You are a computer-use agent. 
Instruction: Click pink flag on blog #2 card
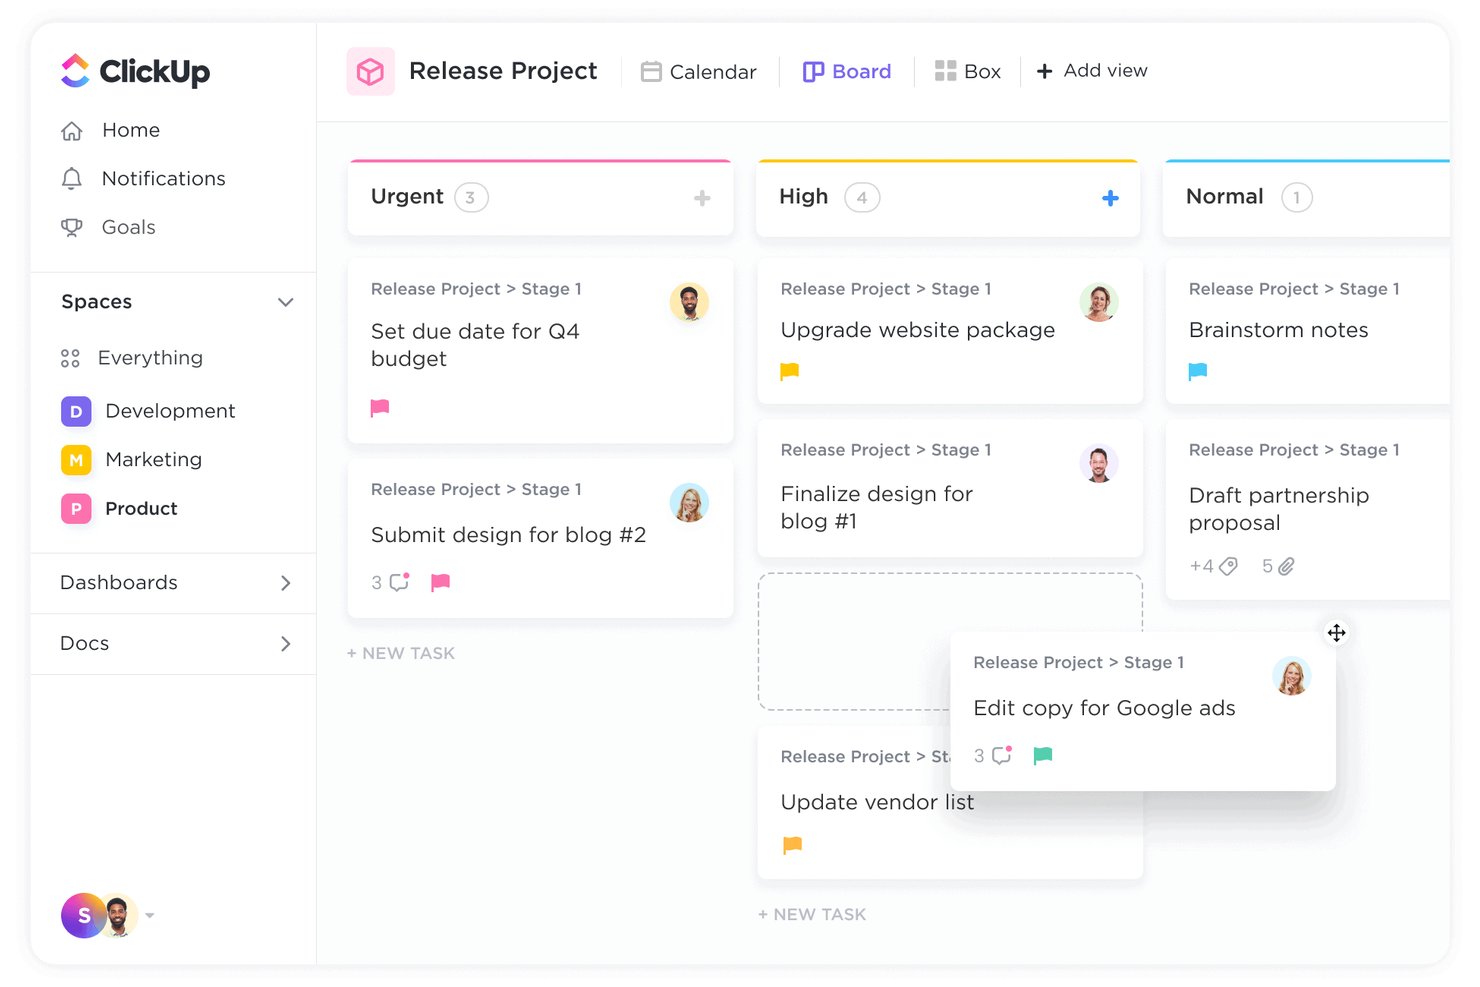click(x=440, y=582)
